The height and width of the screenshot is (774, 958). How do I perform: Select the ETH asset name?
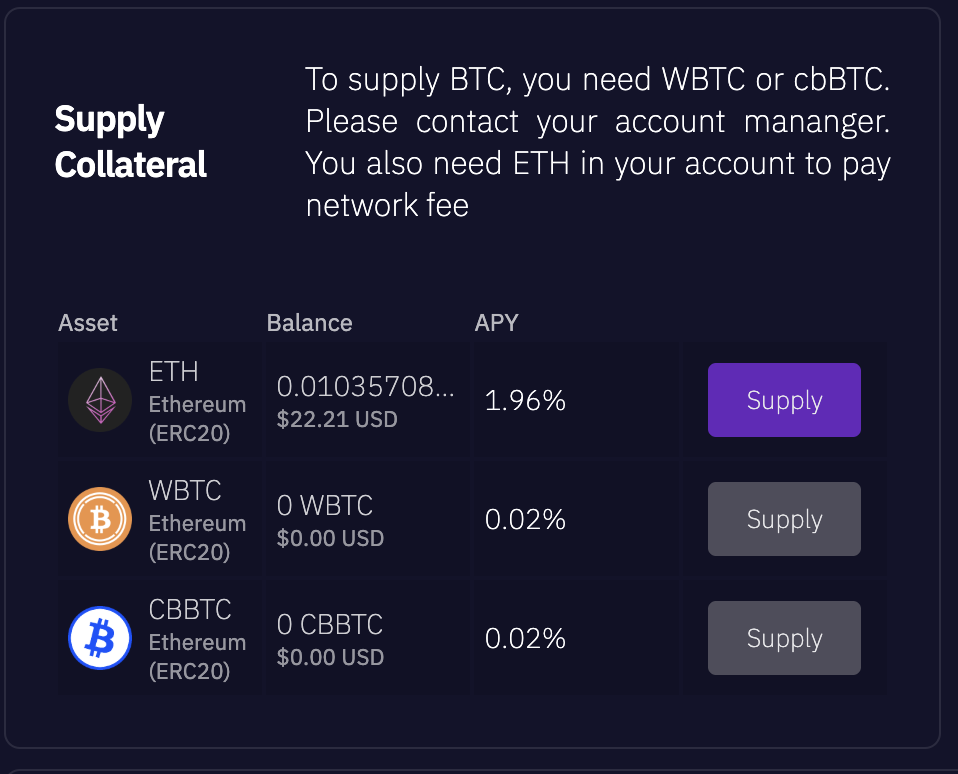174,371
